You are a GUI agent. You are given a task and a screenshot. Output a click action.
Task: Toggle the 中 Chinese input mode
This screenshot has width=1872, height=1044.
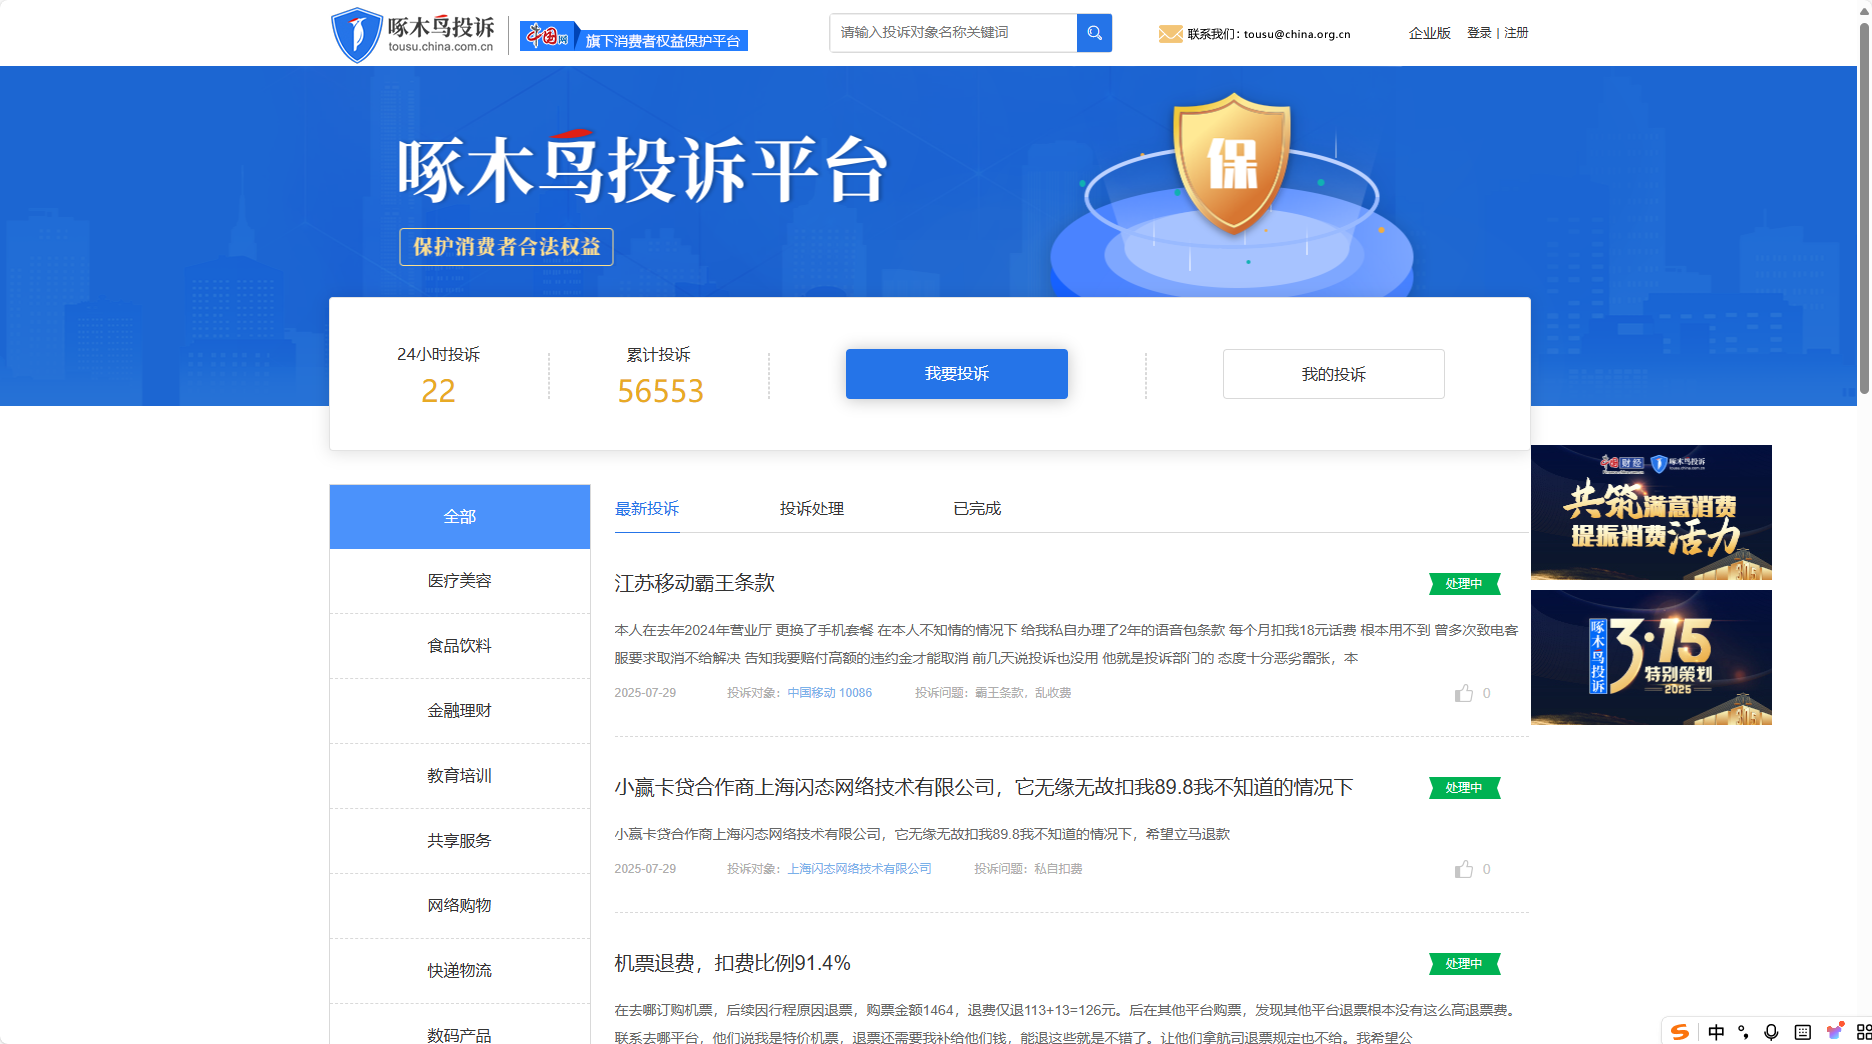pos(1716,1032)
